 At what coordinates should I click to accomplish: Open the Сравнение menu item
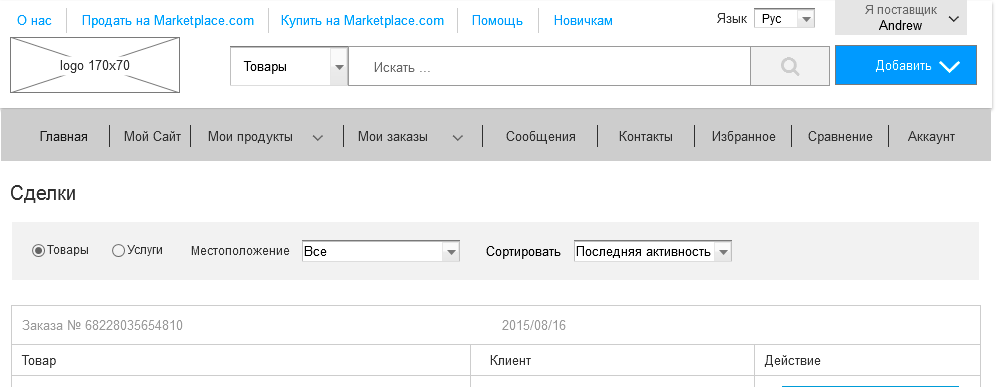point(840,137)
